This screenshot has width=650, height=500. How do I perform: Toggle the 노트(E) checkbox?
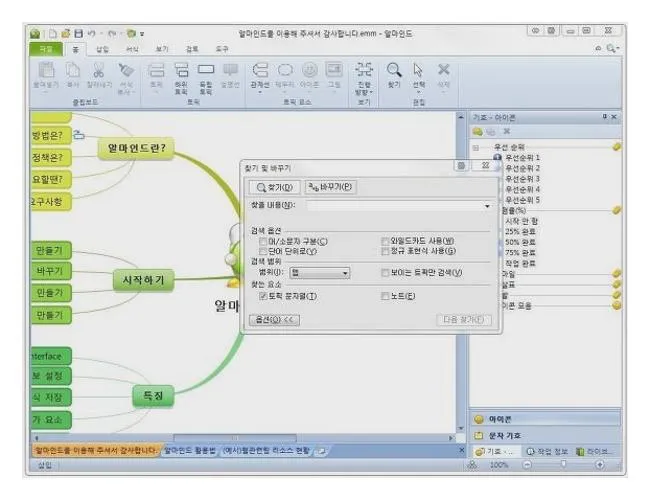click(x=385, y=296)
